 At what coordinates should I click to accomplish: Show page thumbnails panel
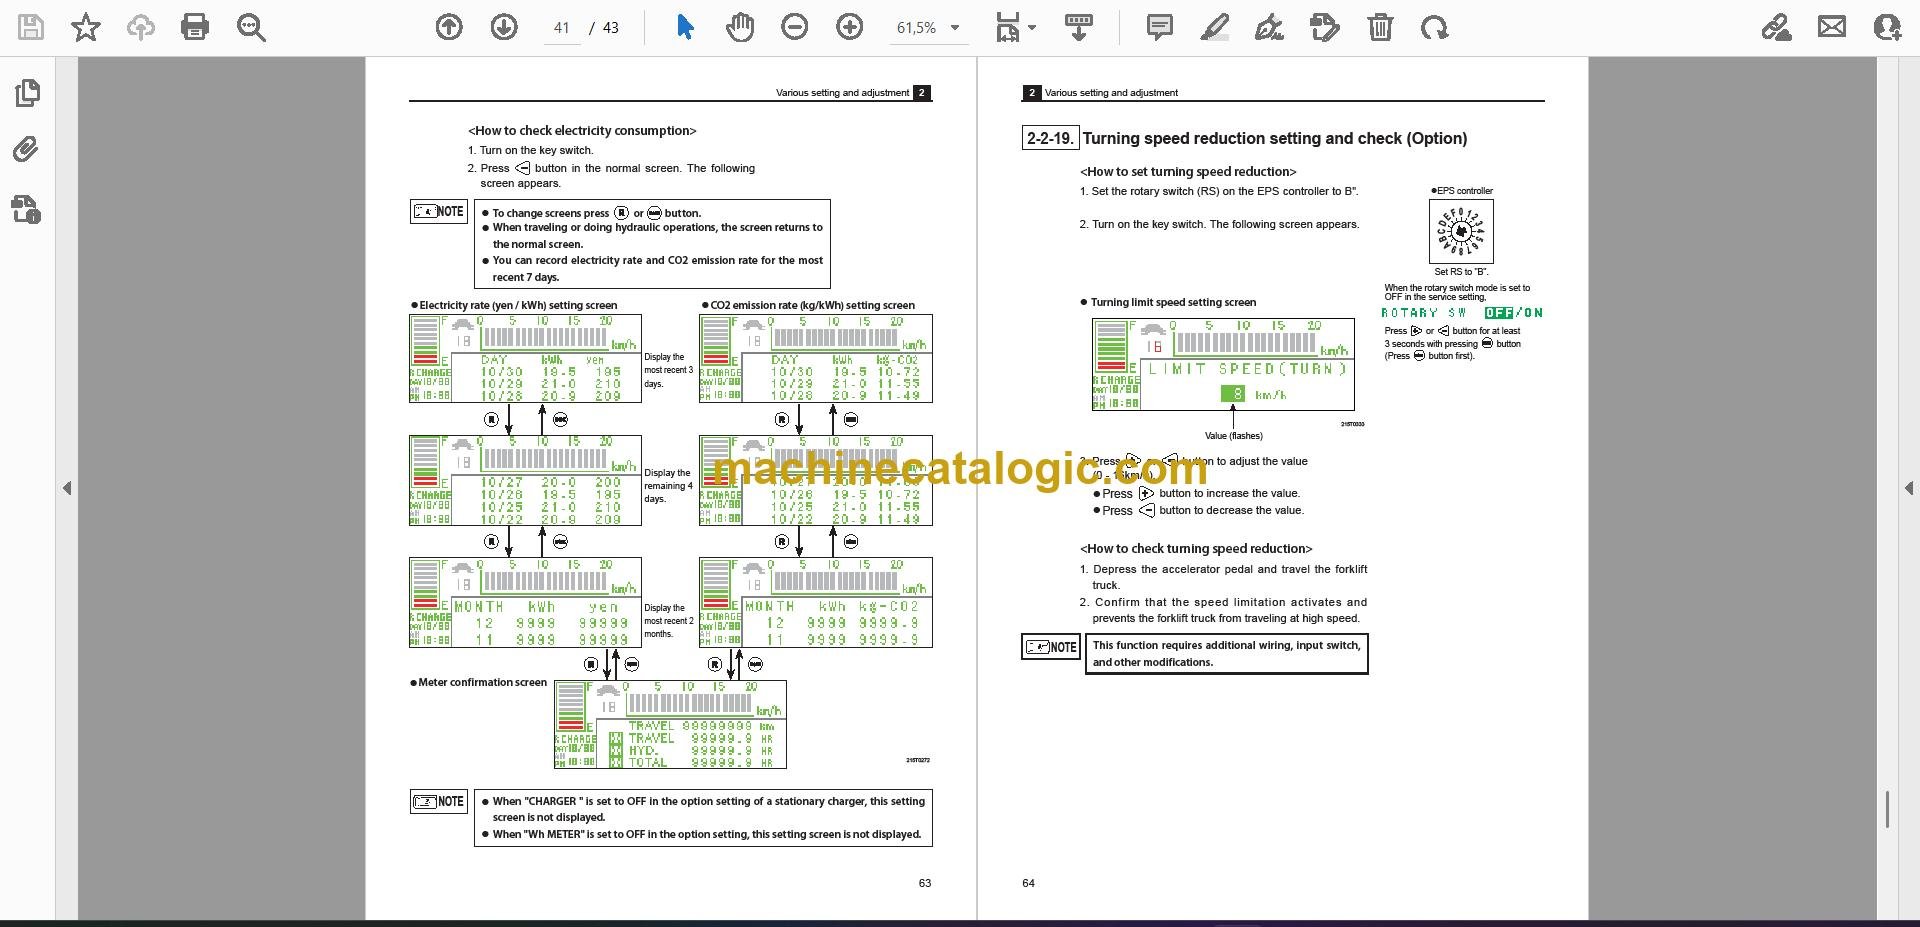click(27, 93)
